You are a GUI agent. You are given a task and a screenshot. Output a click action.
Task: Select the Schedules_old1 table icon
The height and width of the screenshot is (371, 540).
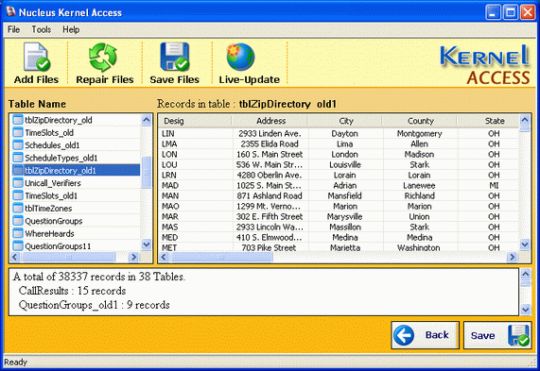[x=18, y=145]
